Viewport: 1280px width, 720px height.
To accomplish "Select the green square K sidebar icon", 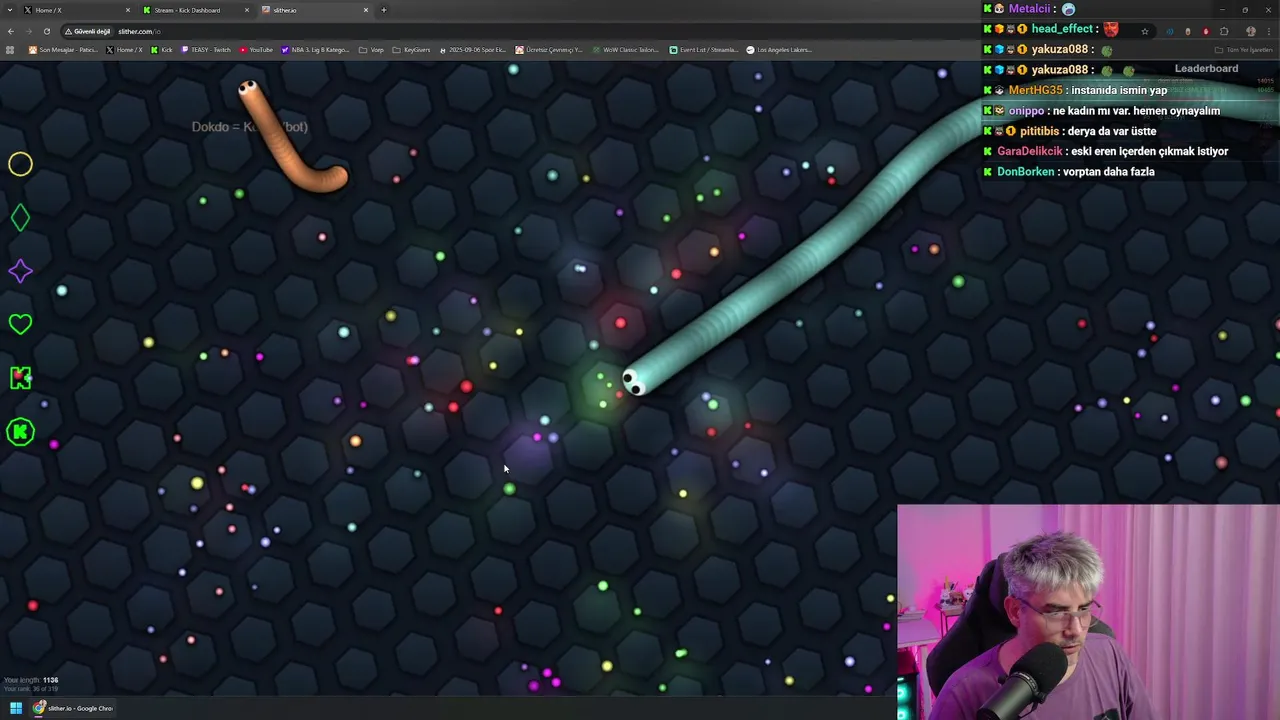I will click(20, 378).
